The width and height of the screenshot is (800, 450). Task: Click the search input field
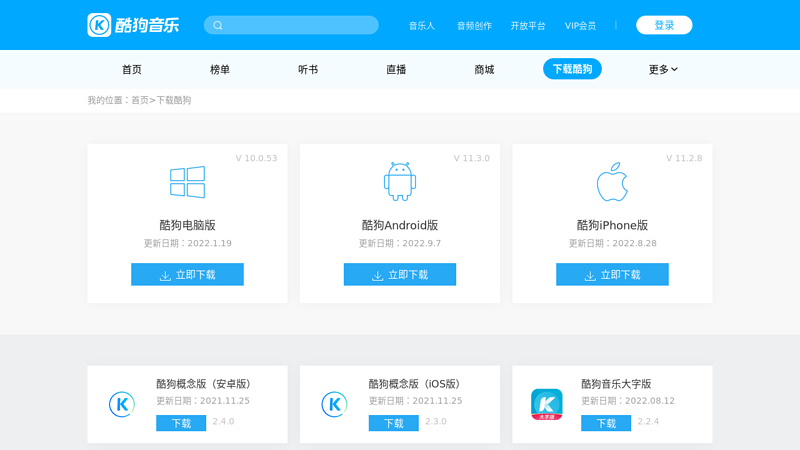pos(291,25)
